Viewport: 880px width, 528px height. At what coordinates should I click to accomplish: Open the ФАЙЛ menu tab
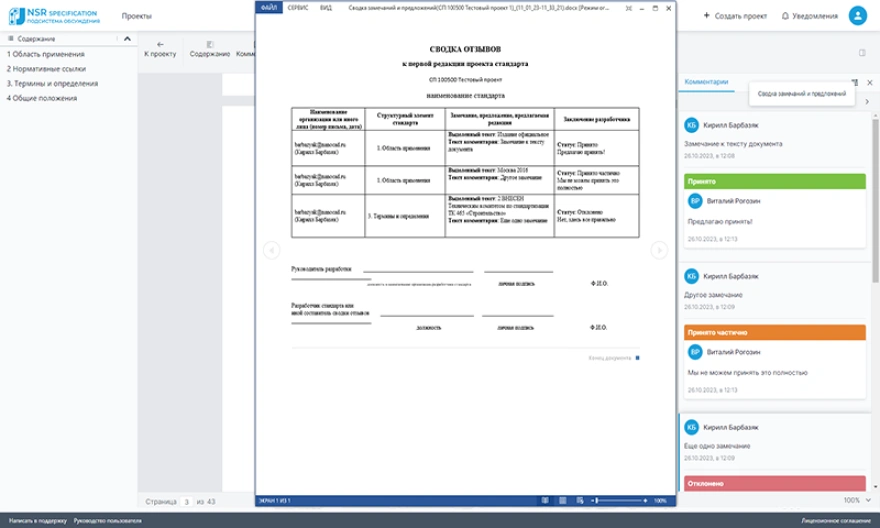tap(269, 8)
